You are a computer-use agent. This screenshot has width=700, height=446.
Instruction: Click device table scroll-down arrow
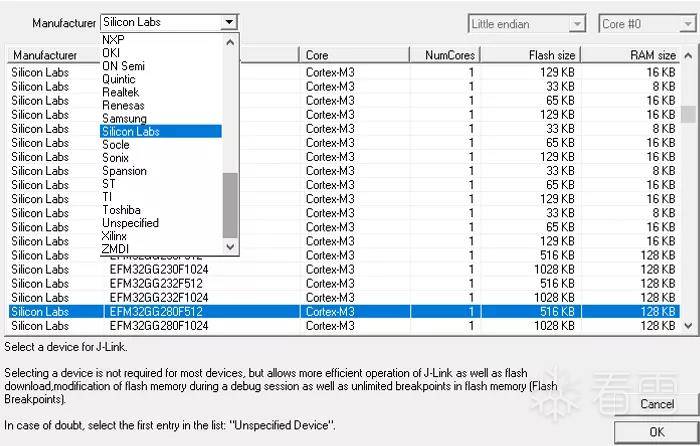(x=688, y=326)
